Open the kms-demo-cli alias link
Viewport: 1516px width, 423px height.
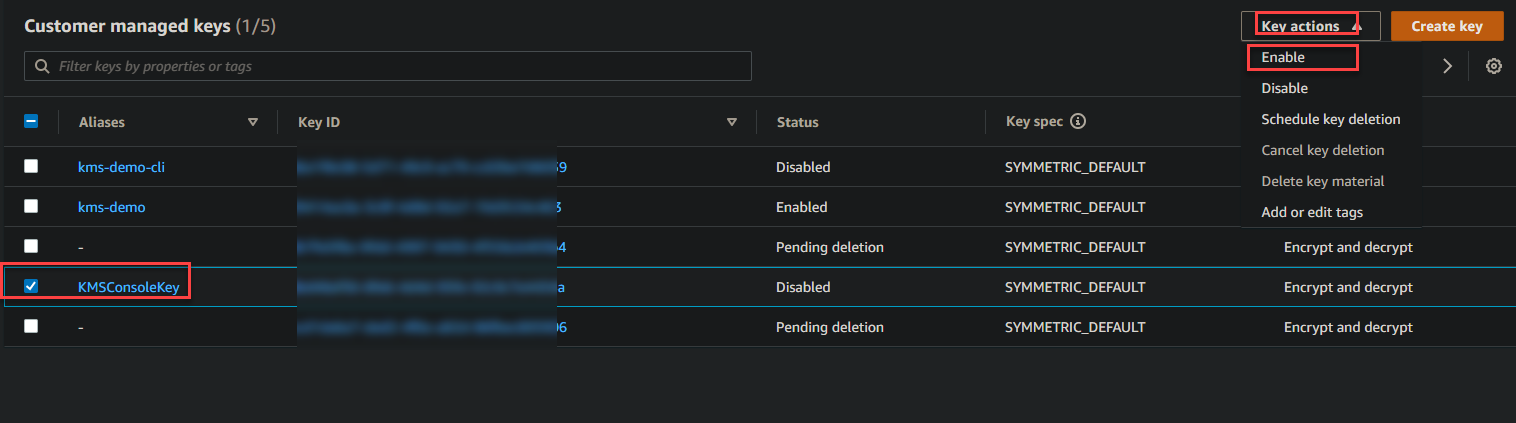pyautogui.click(x=121, y=167)
